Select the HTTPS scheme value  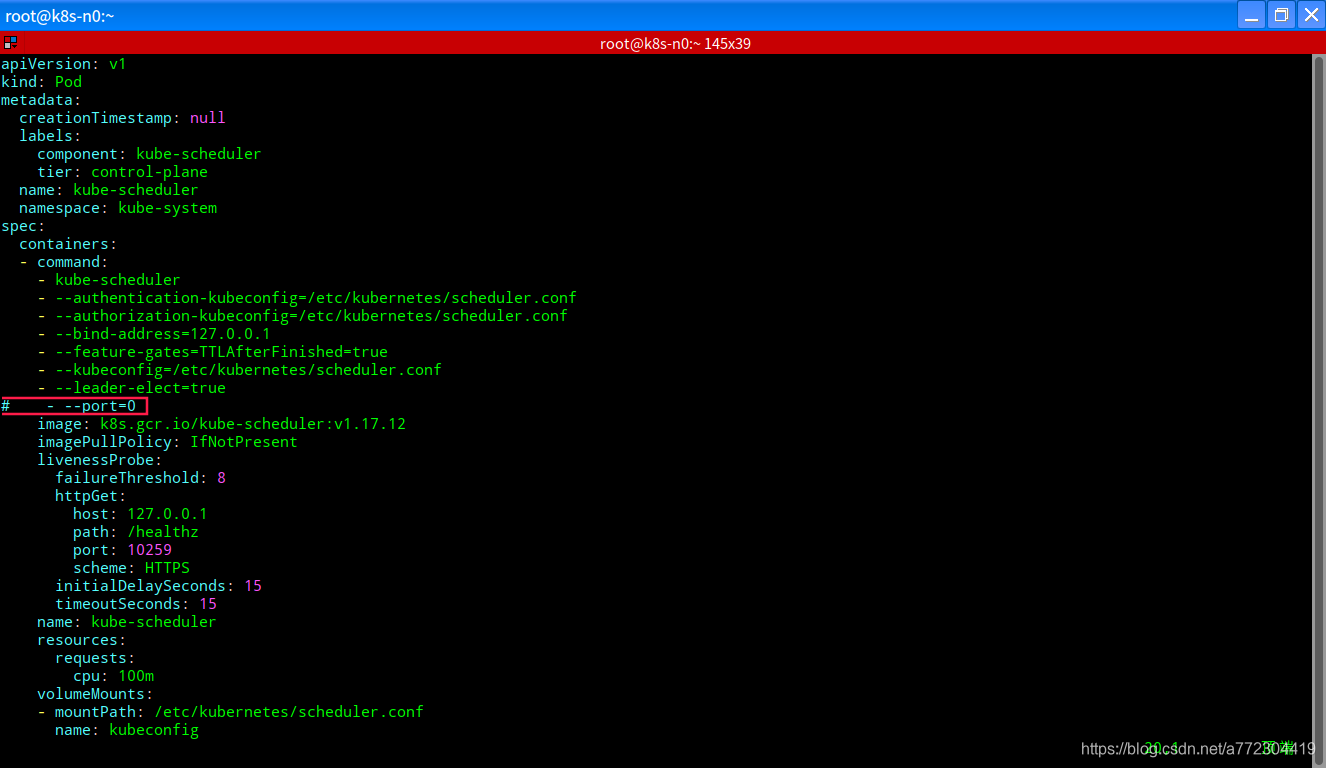click(167, 567)
